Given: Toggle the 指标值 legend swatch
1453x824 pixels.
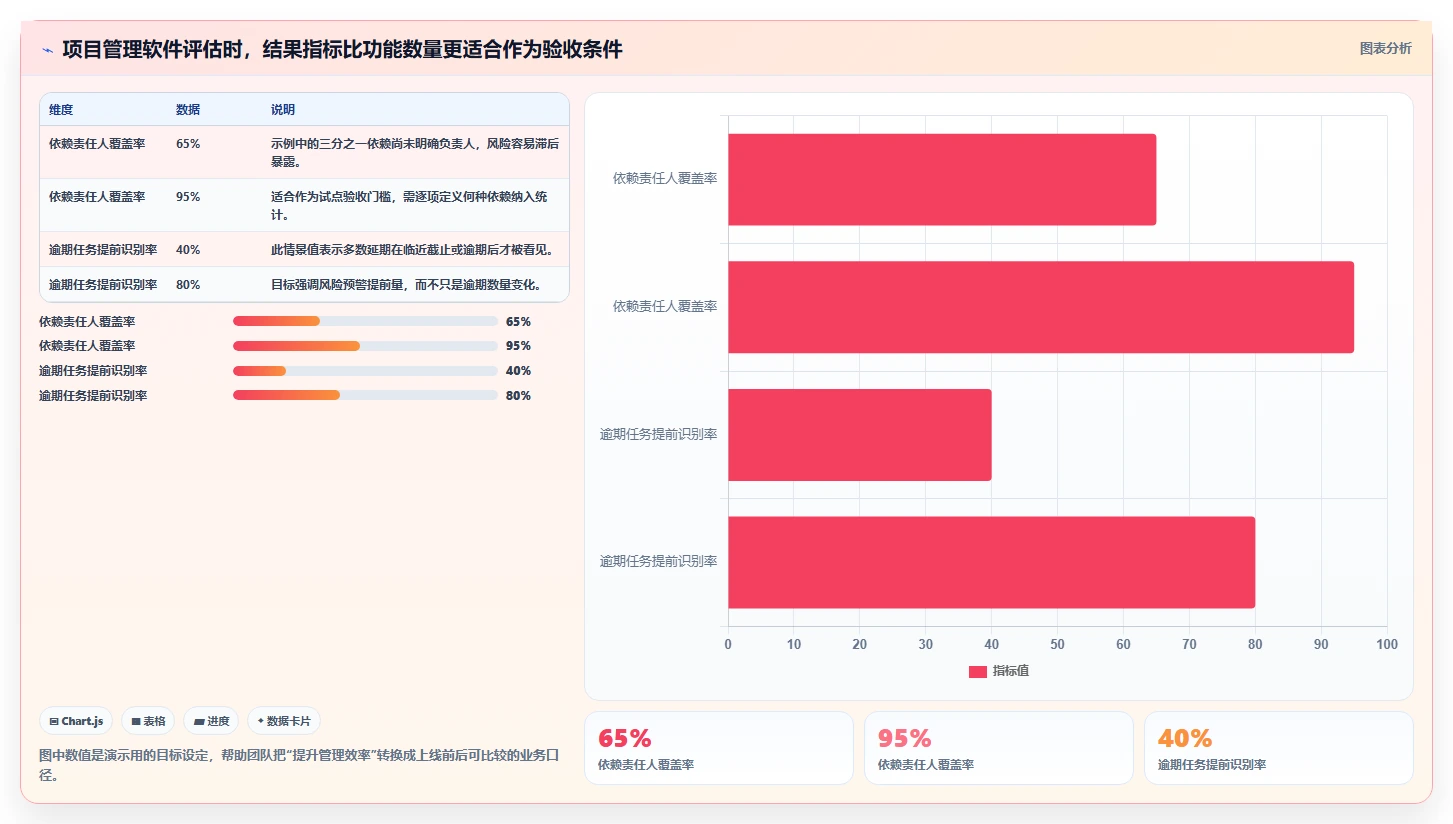Looking at the screenshot, I should 977,671.
